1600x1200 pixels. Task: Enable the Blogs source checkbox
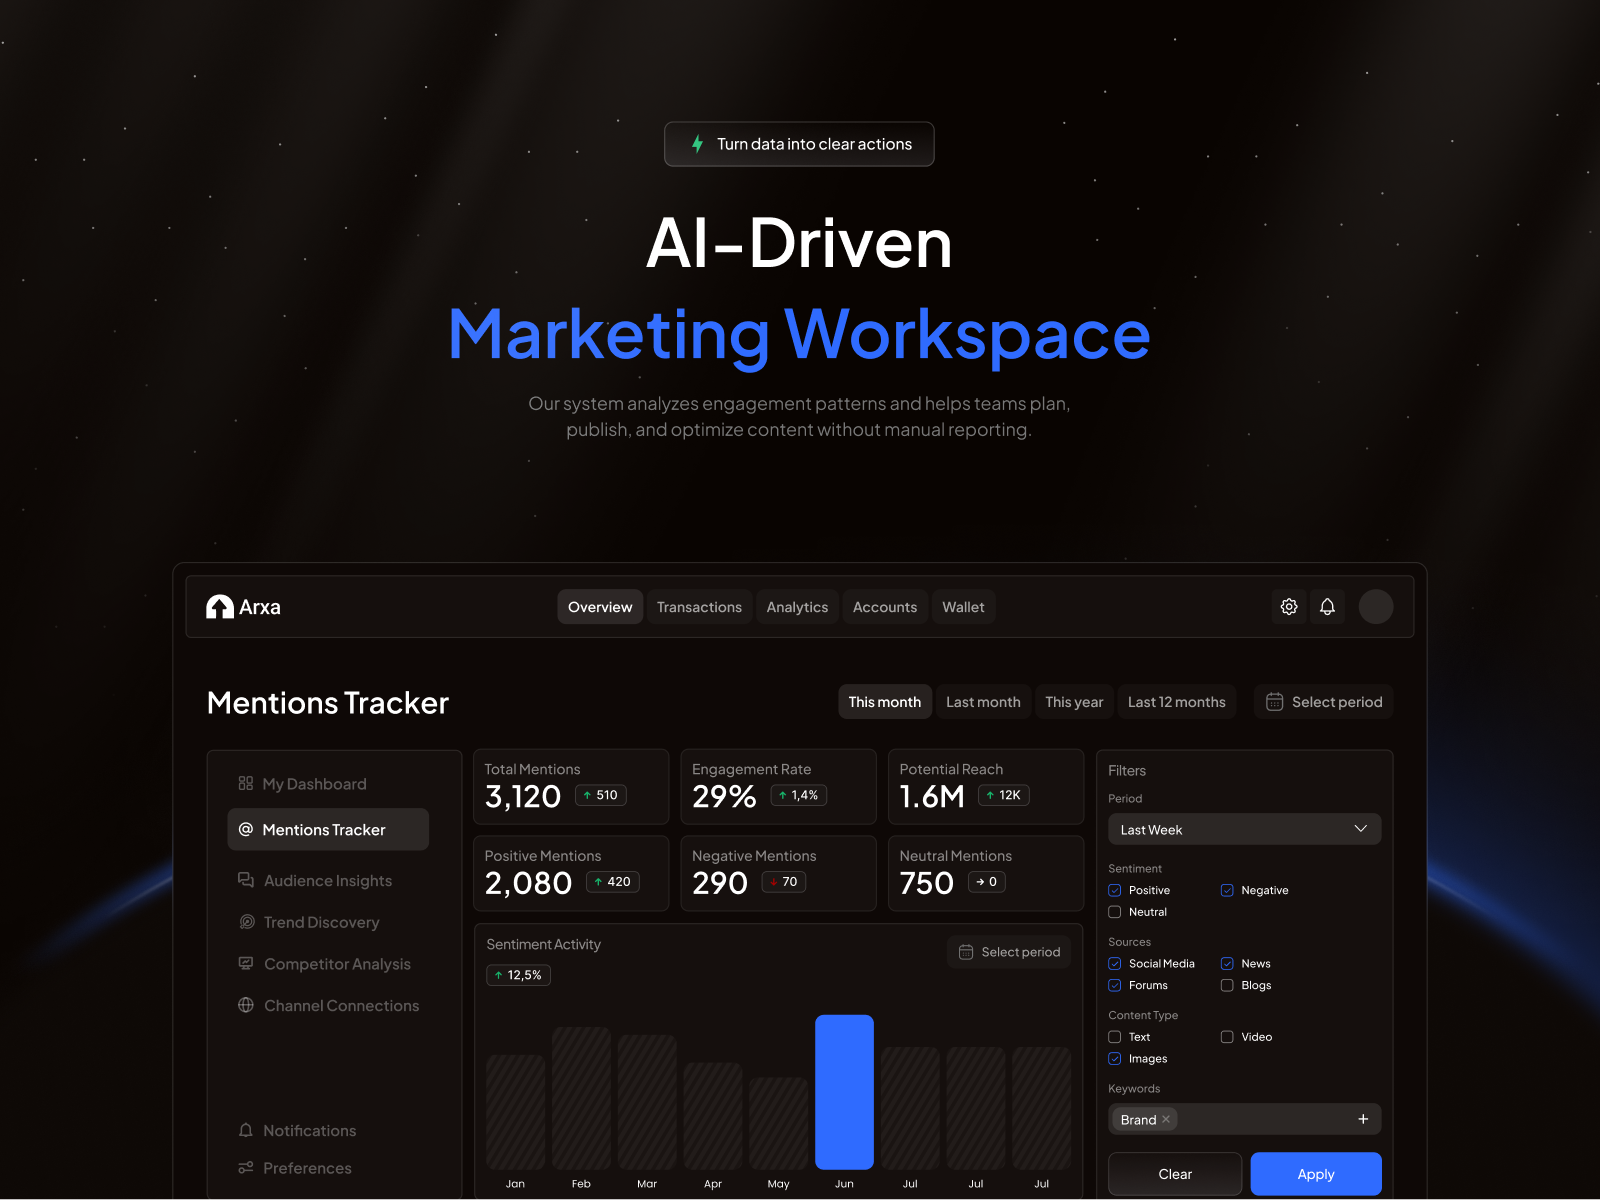click(x=1227, y=985)
